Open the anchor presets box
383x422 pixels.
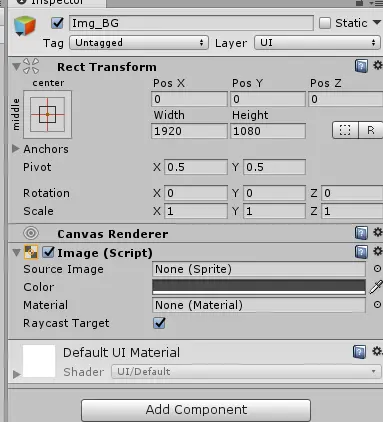(47, 114)
